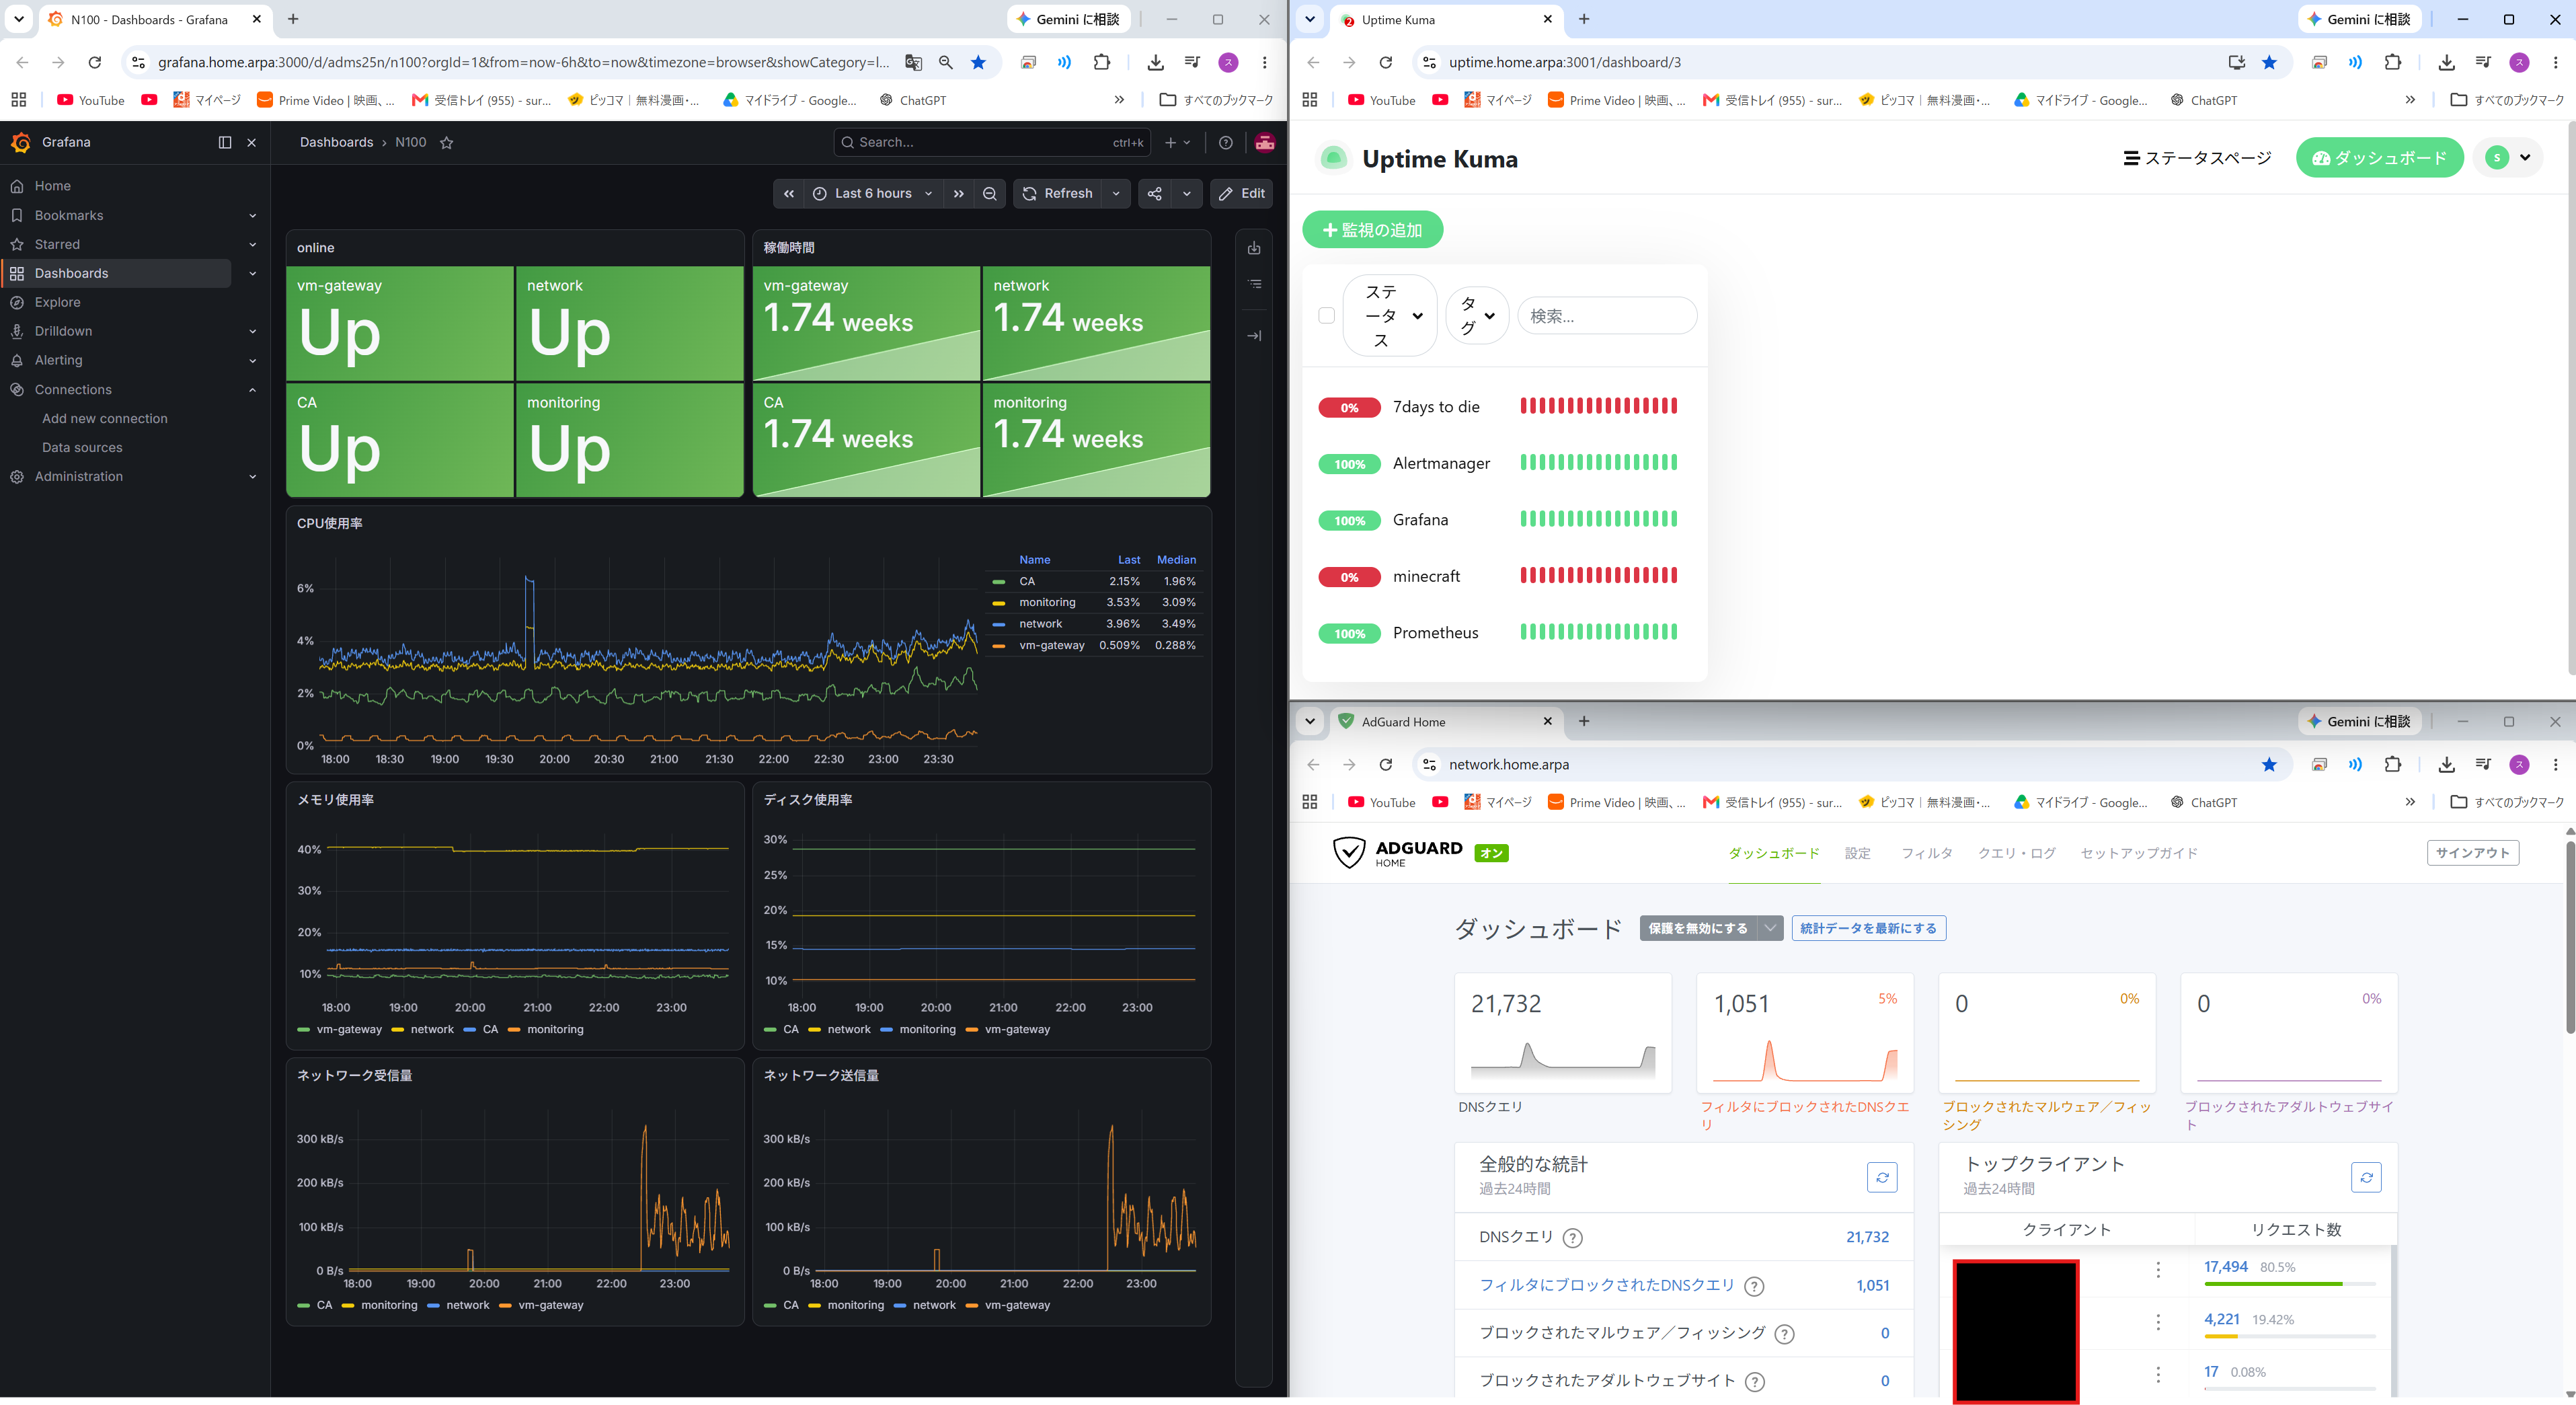Screen dimensions: 2576x1405
Task: Open dropdown beside 保護を無効にする button
Action: [x=1770, y=928]
